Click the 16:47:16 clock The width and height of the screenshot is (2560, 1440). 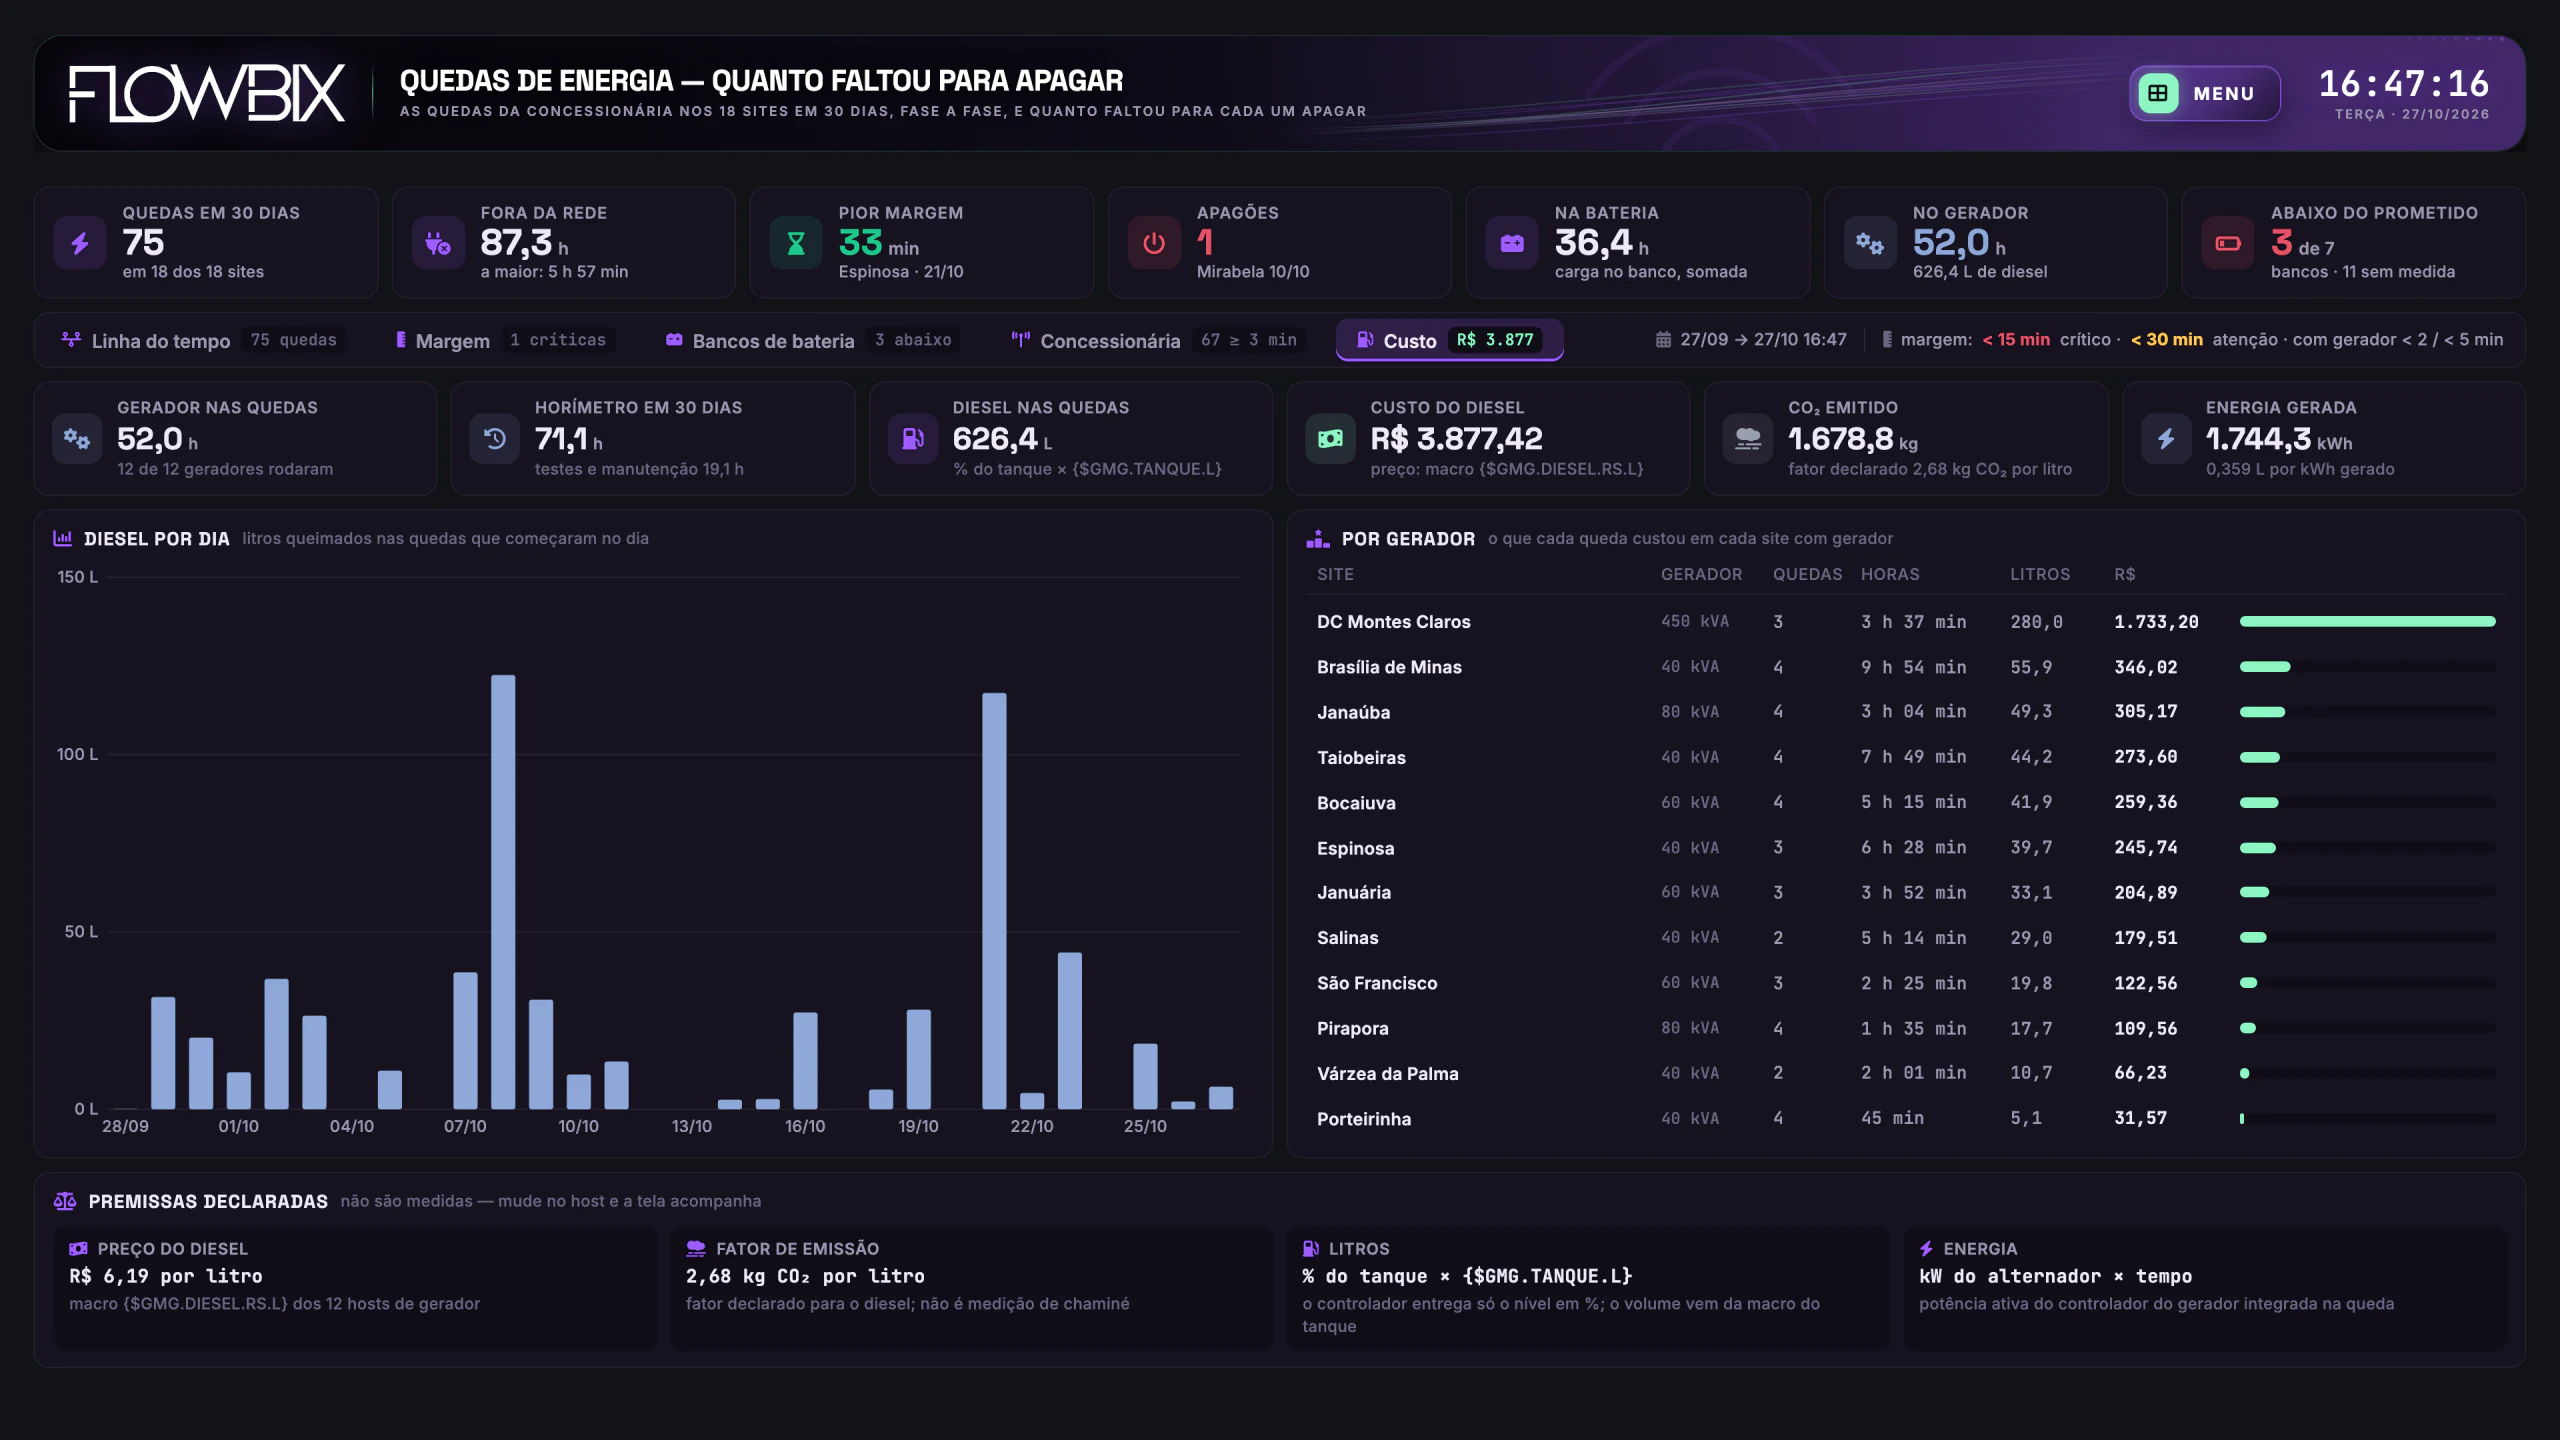click(x=2404, y=83)
